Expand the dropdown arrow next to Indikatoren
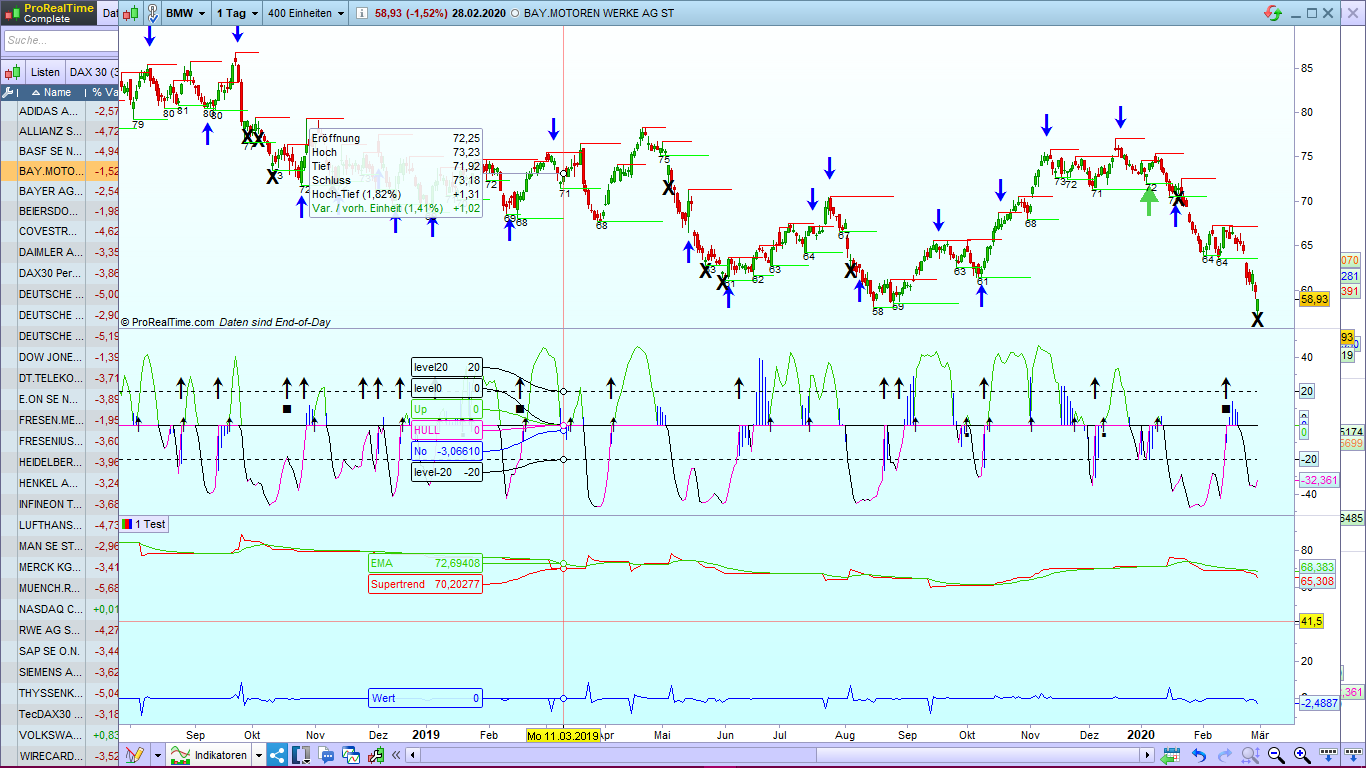Screen dimensions: 1366x768 click(x=259, y=755)
